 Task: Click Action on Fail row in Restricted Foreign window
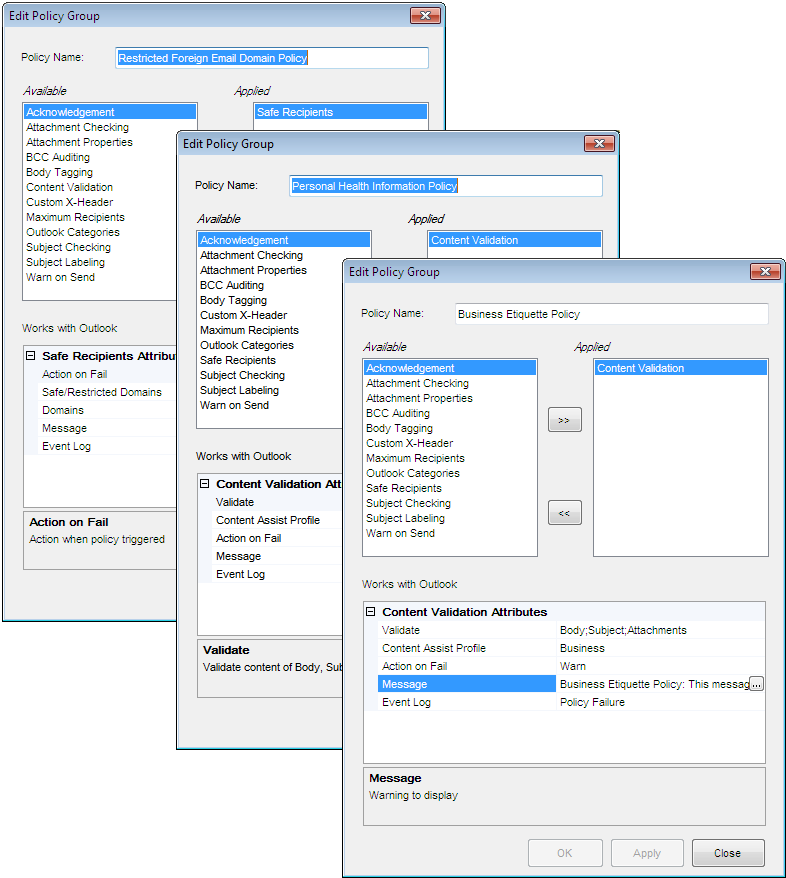coord(107,374)
